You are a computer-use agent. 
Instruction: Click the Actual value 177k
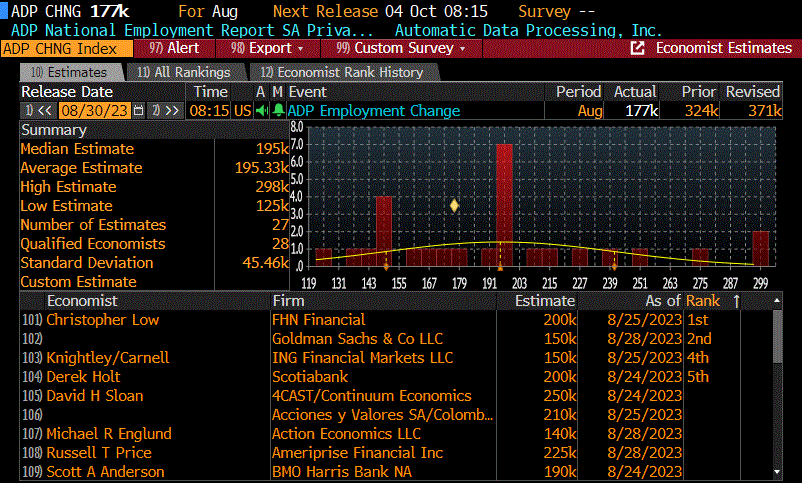point(641,111)
